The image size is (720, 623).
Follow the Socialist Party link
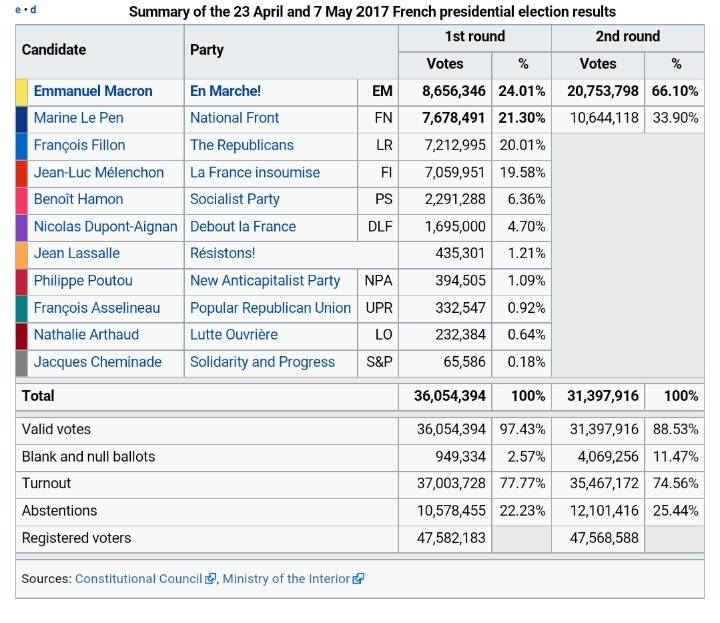point(234,199)
